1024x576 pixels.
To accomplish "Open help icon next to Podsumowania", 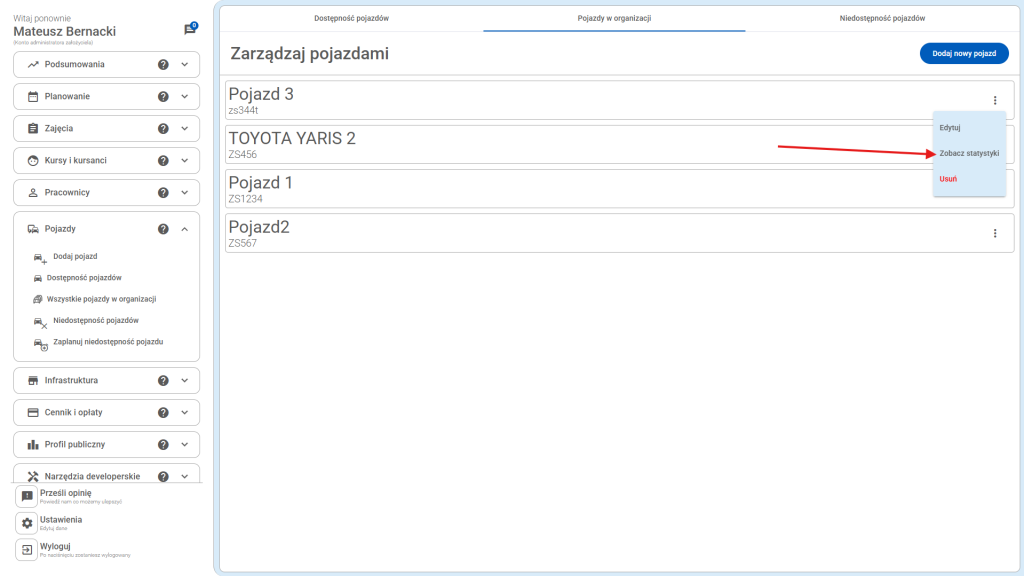I will (x=163, y=65).
